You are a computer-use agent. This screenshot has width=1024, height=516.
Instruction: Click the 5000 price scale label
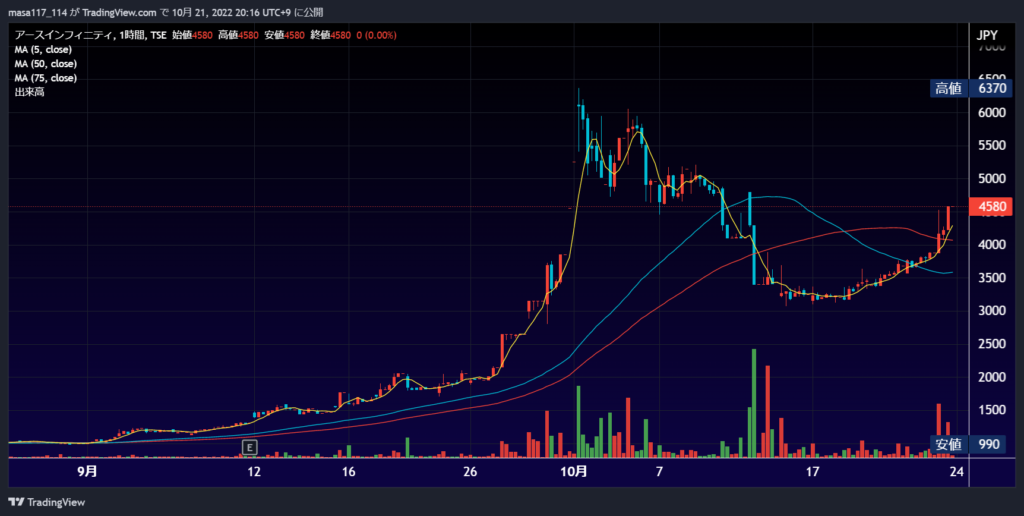click(991, 178)
